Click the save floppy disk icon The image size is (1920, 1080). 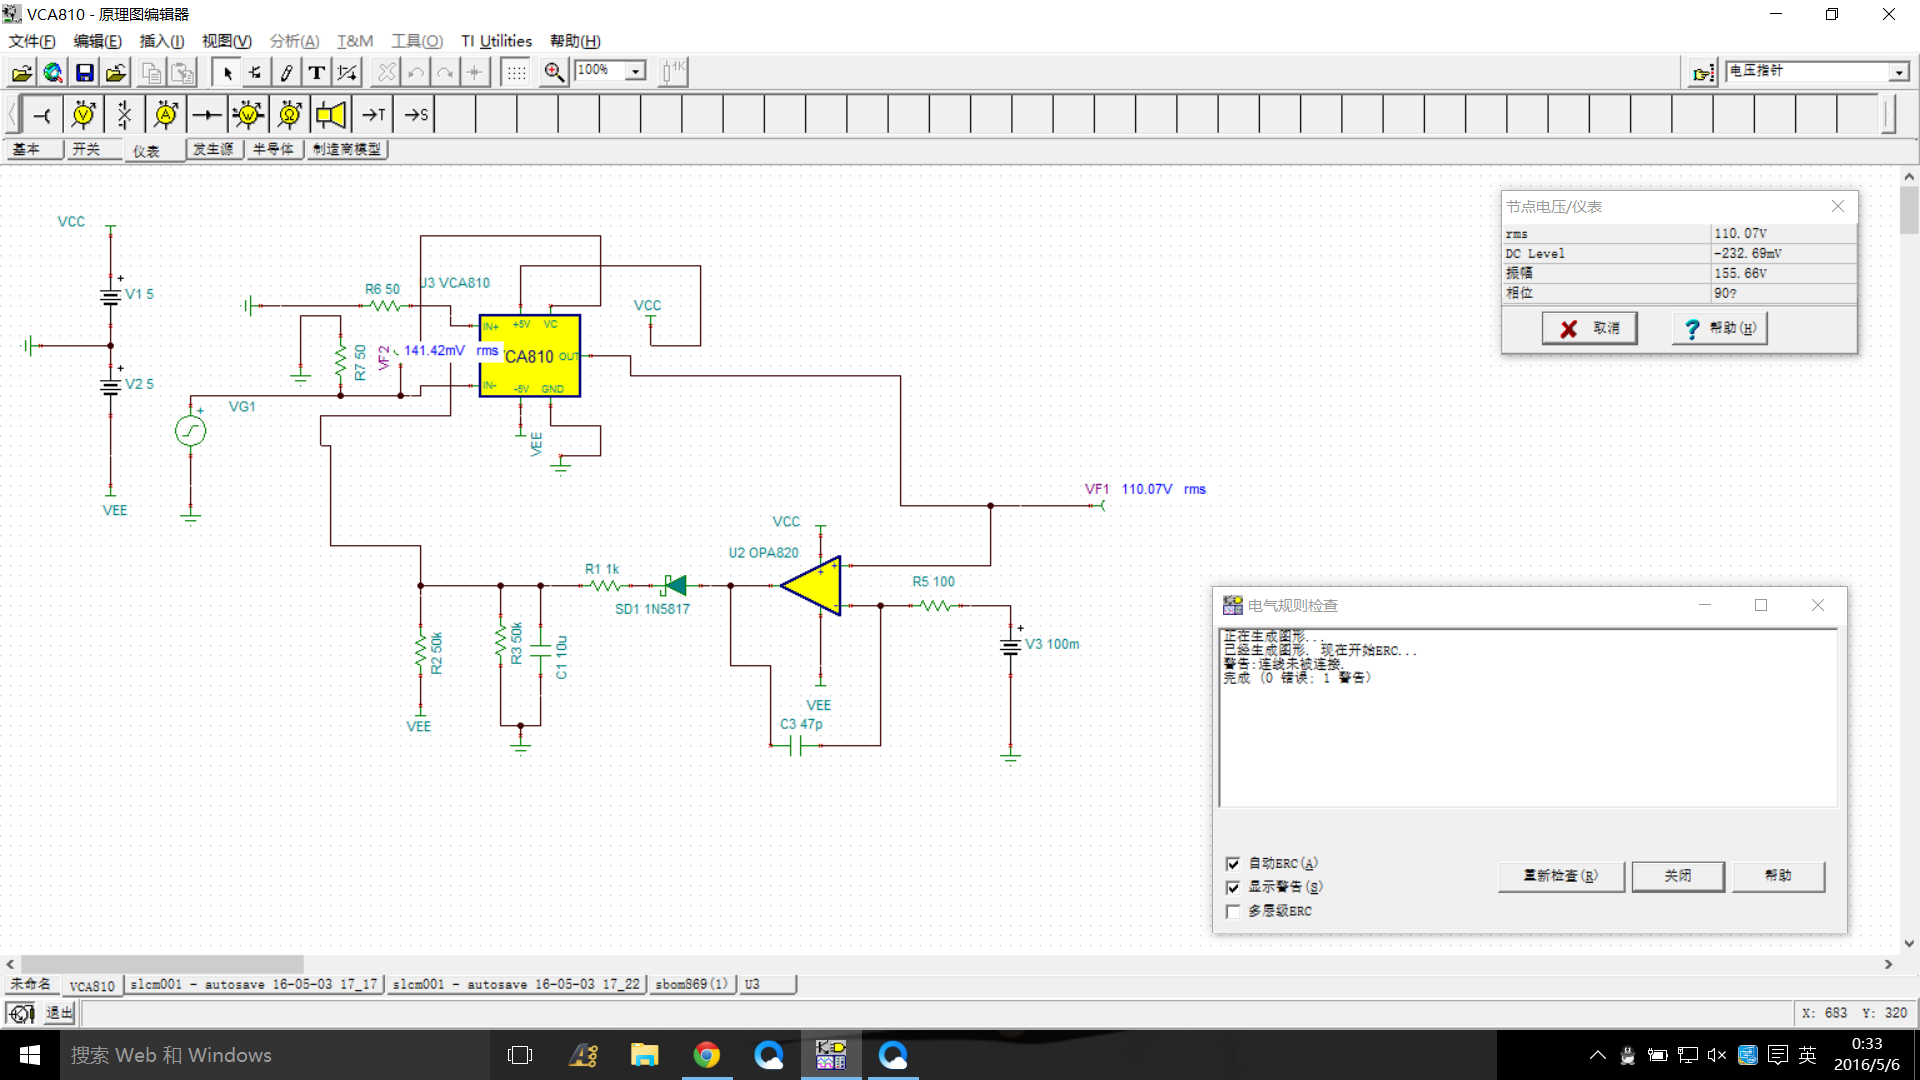click(x=85, y=72)
